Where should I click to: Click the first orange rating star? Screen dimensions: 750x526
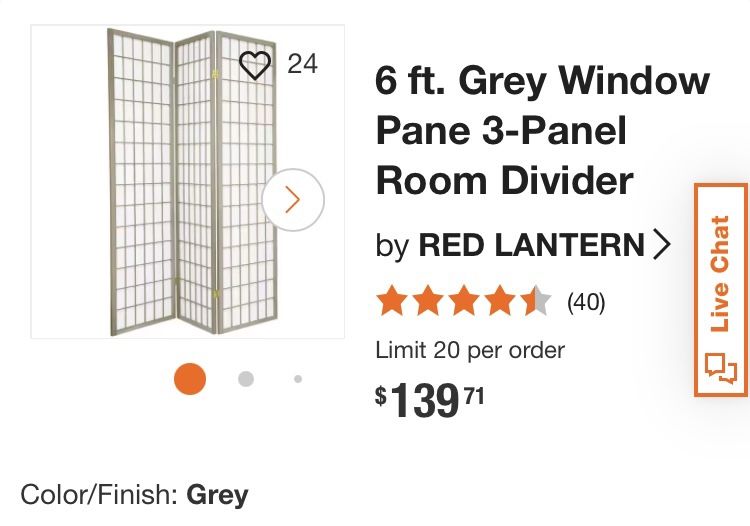click(391, 301)
